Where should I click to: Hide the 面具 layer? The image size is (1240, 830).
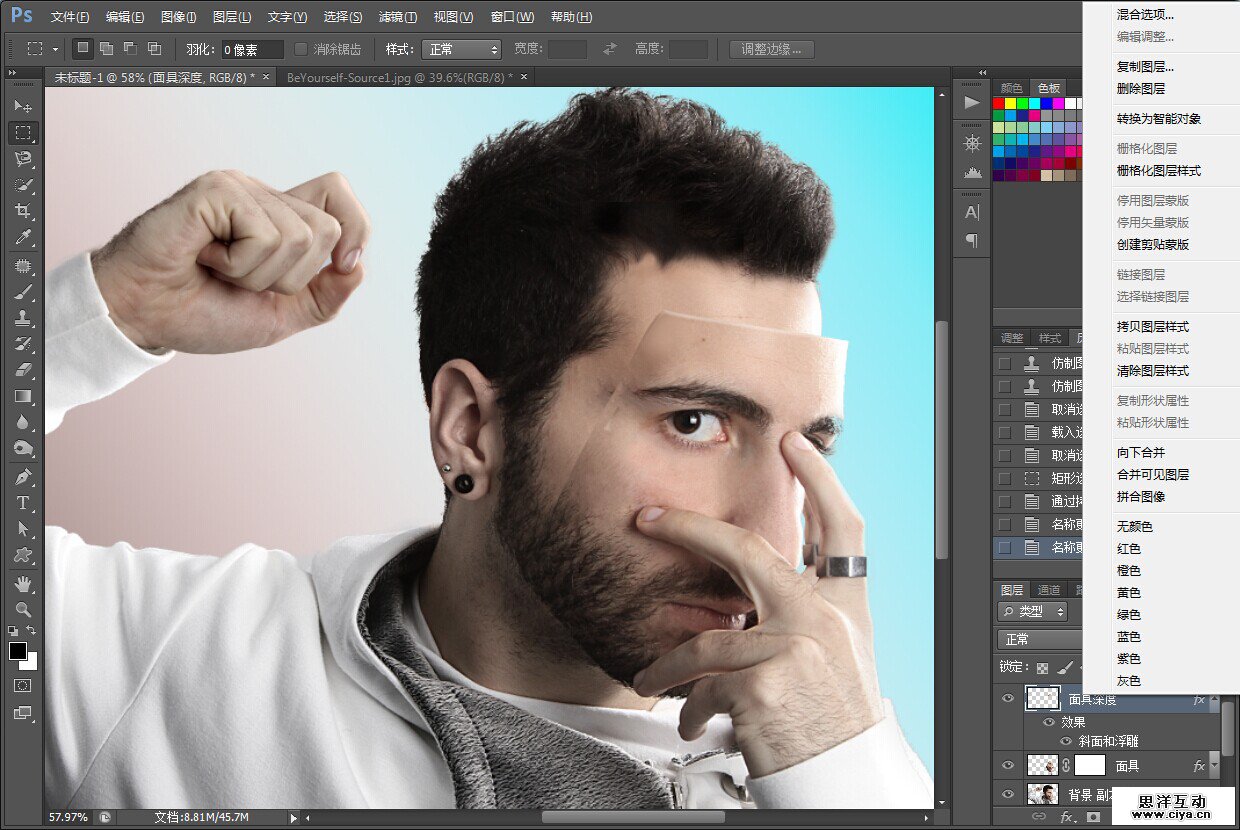(1008, 765)
